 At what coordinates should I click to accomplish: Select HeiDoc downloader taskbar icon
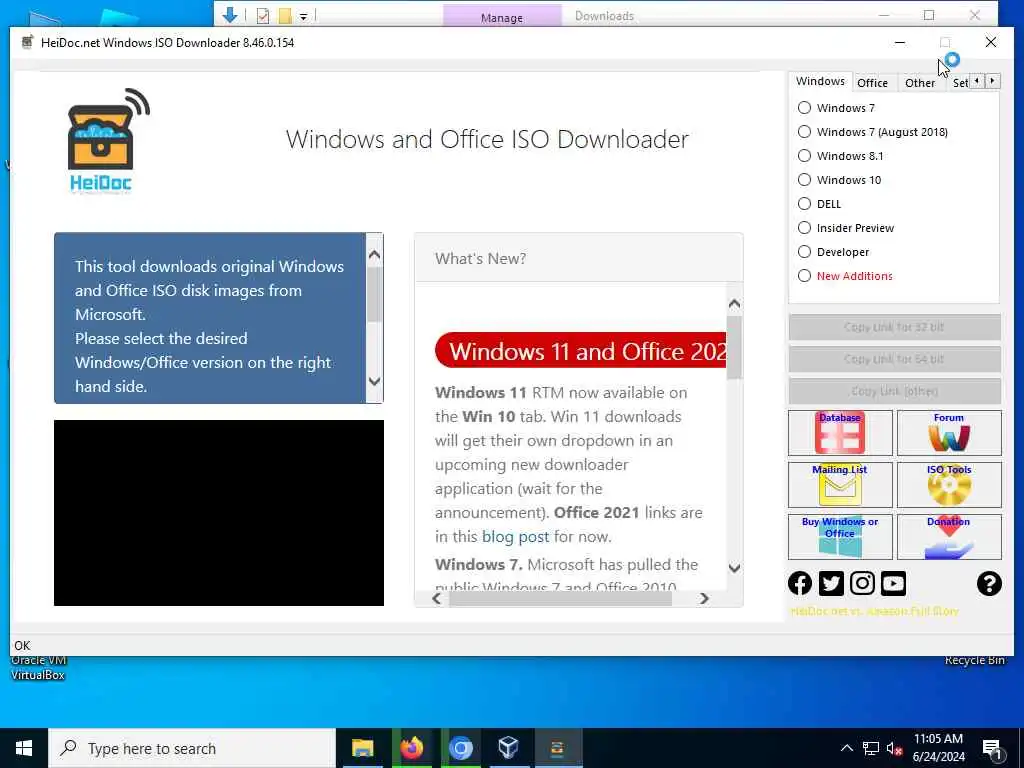[557, 748]
